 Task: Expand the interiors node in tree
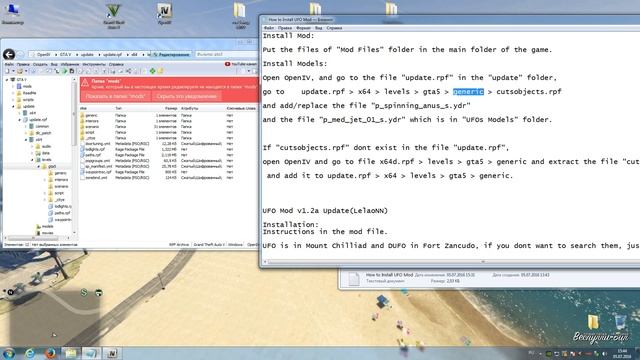pos(45,180)
